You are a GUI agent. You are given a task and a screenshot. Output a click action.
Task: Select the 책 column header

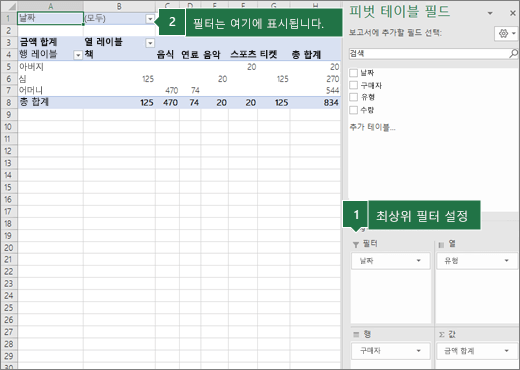(119, 54)
